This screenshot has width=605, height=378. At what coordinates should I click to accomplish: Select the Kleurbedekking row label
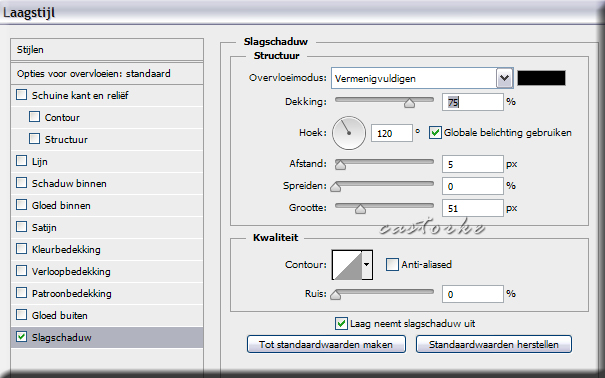pos(66,250)
